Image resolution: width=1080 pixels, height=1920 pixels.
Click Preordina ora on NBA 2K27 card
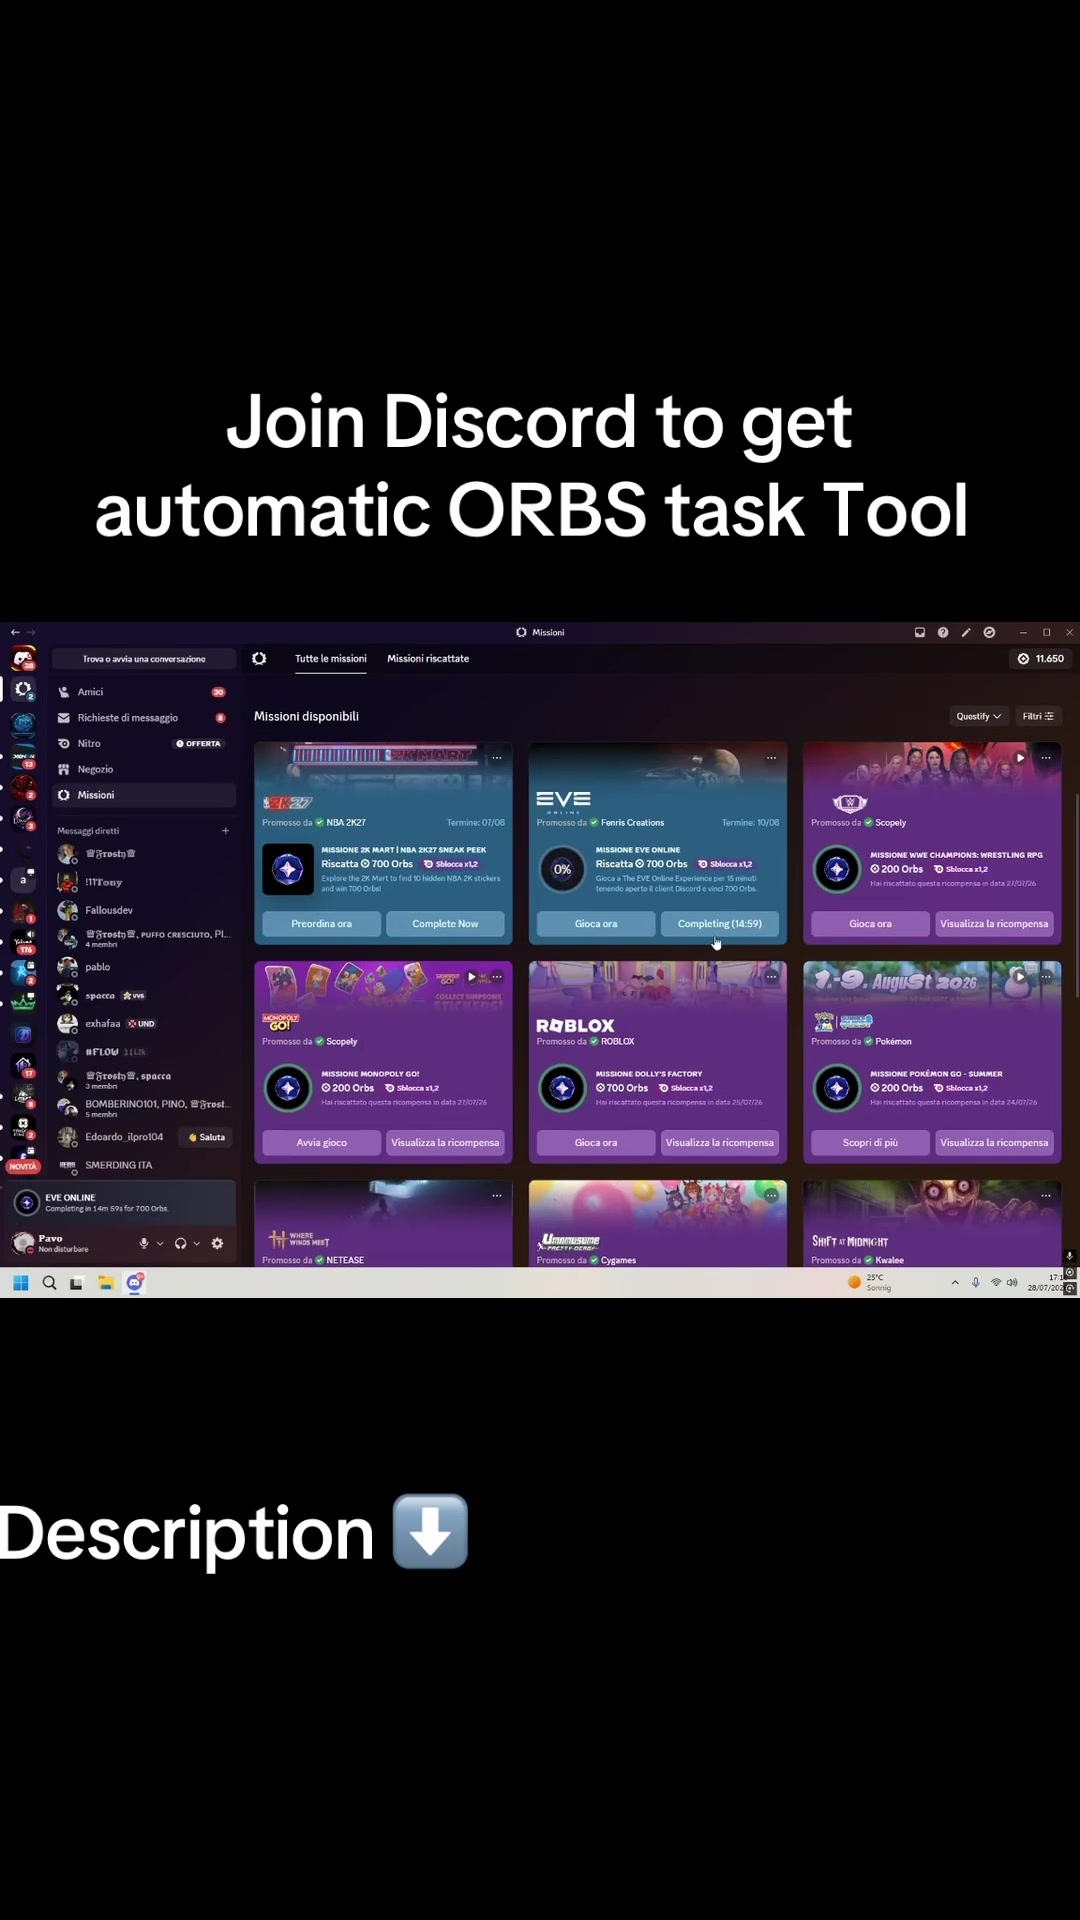321,924
